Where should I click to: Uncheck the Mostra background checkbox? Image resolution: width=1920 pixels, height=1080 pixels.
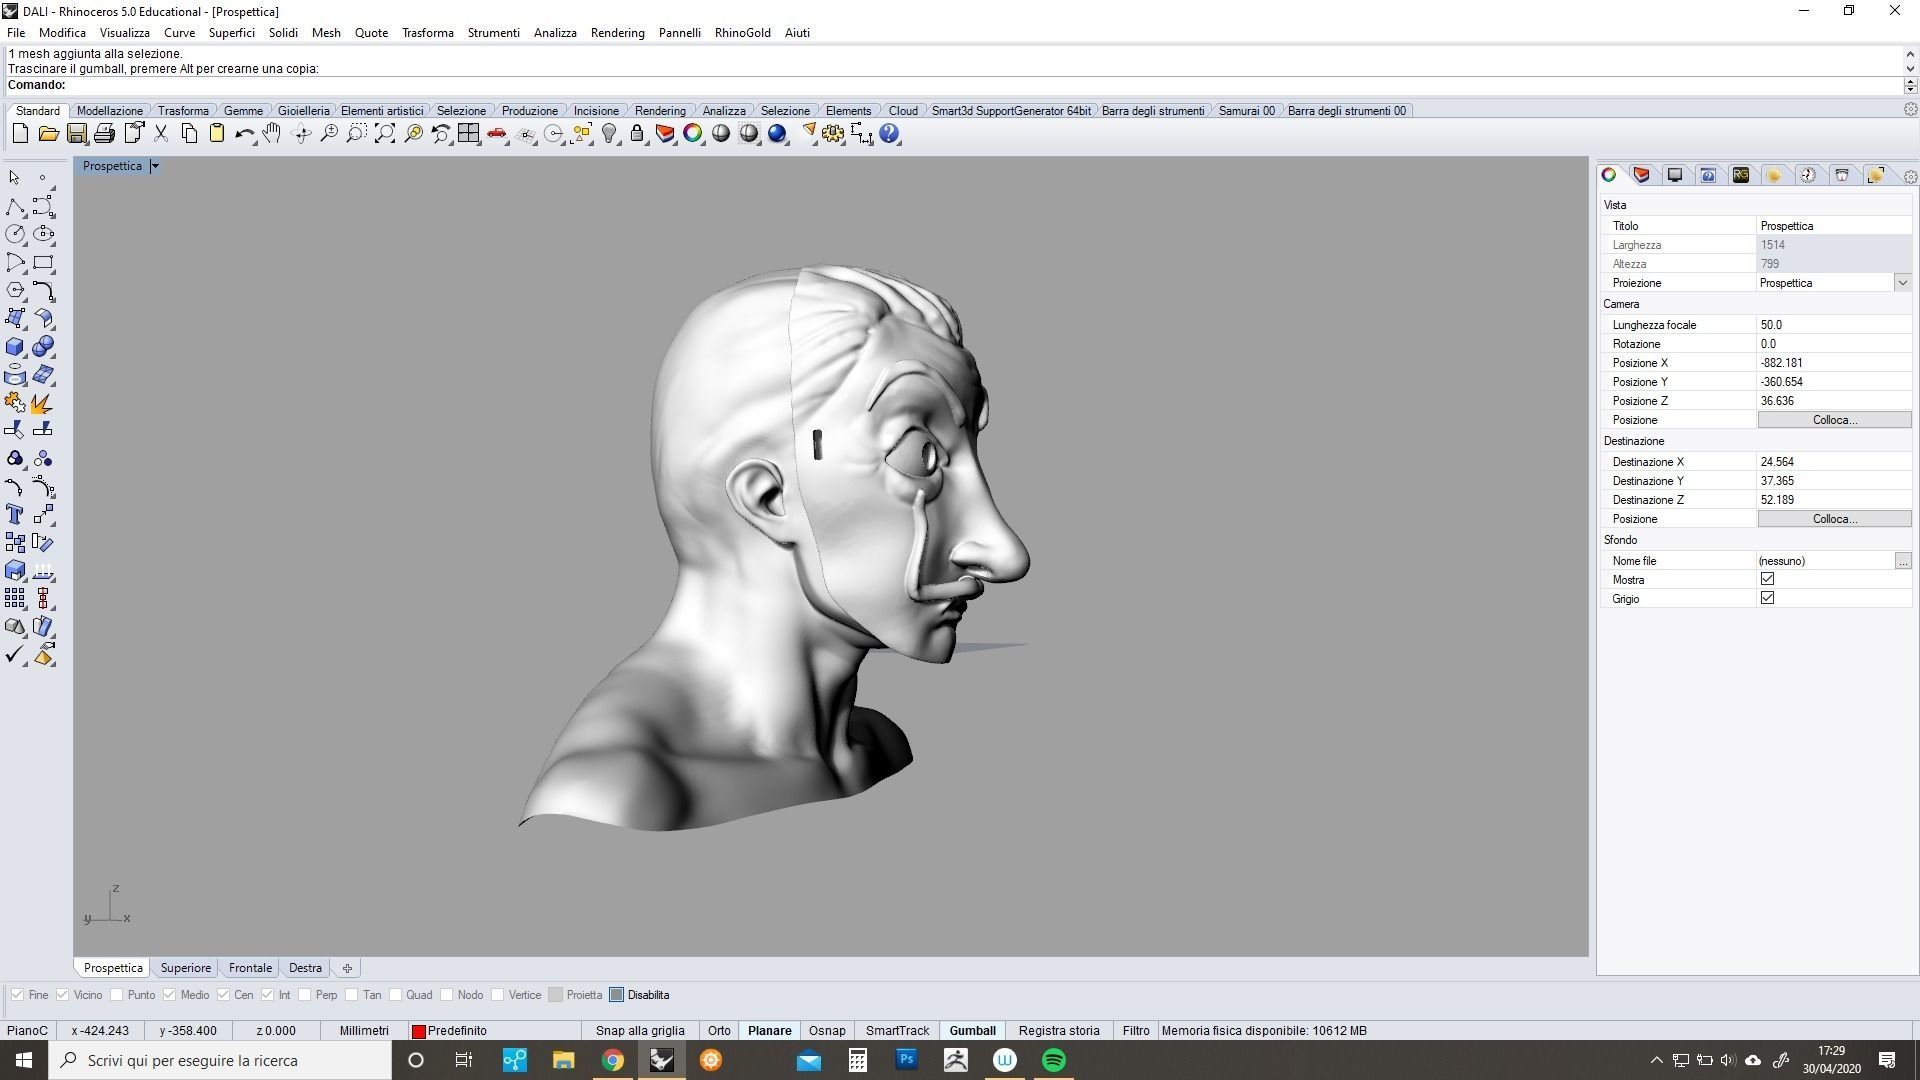click(1767, 579)
